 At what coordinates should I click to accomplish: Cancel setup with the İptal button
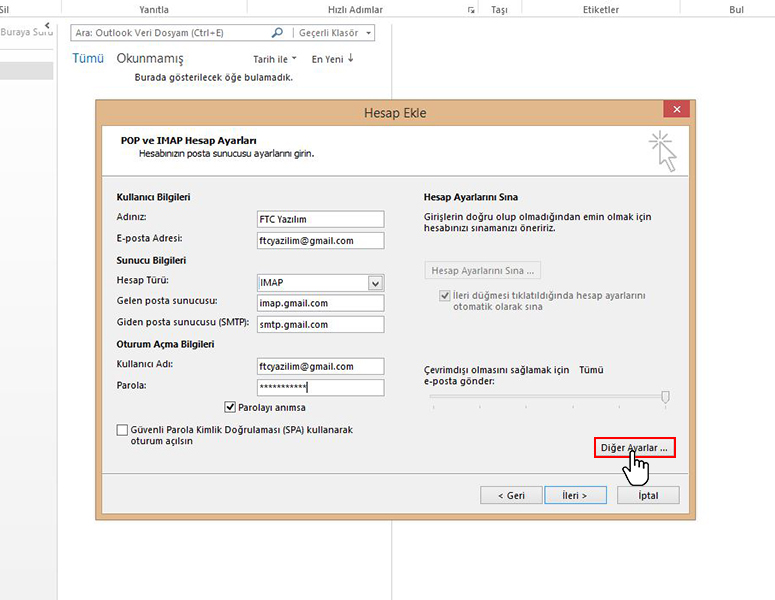[650, 495]
